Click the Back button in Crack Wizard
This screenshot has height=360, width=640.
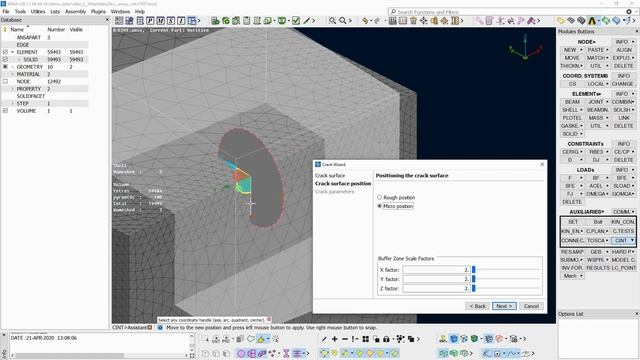click(x=477, y=306)
